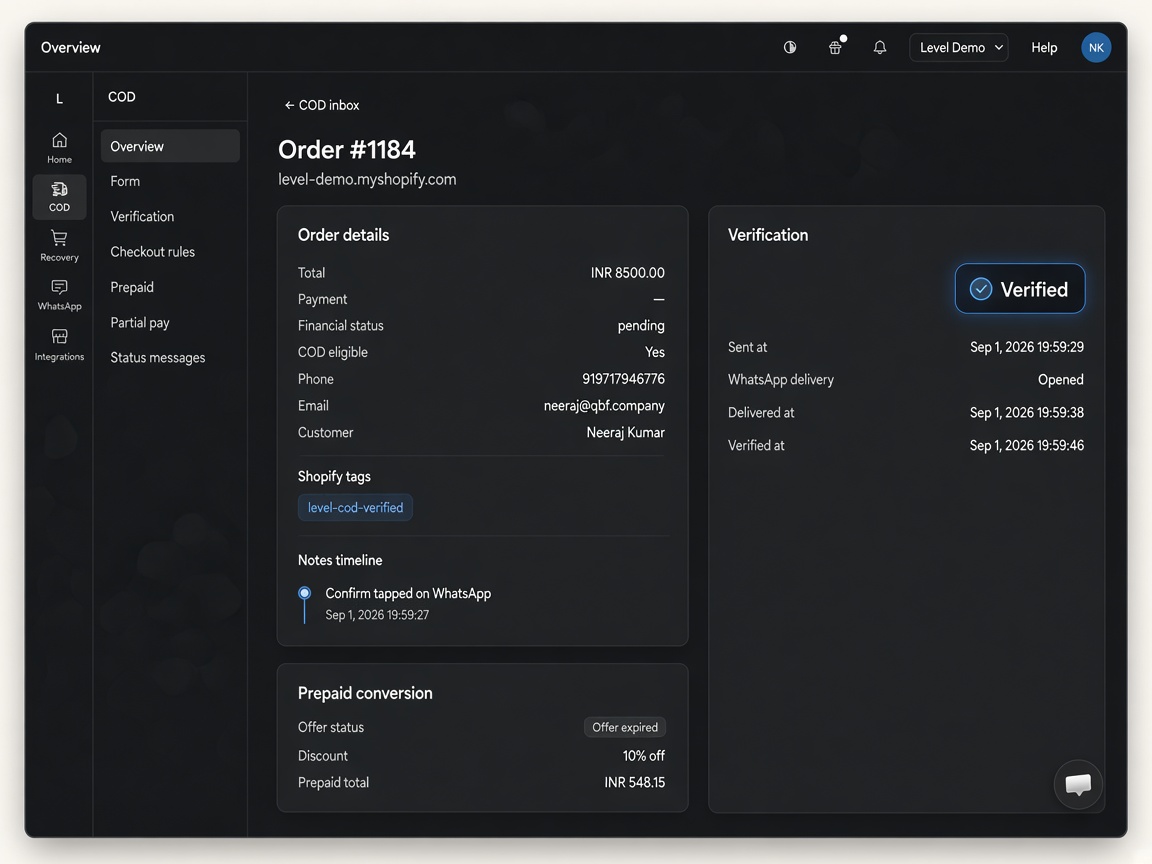Open Recovery cart icon in sidebar
The height and width of the screenshot is (864, 1152).
[60, 245]
